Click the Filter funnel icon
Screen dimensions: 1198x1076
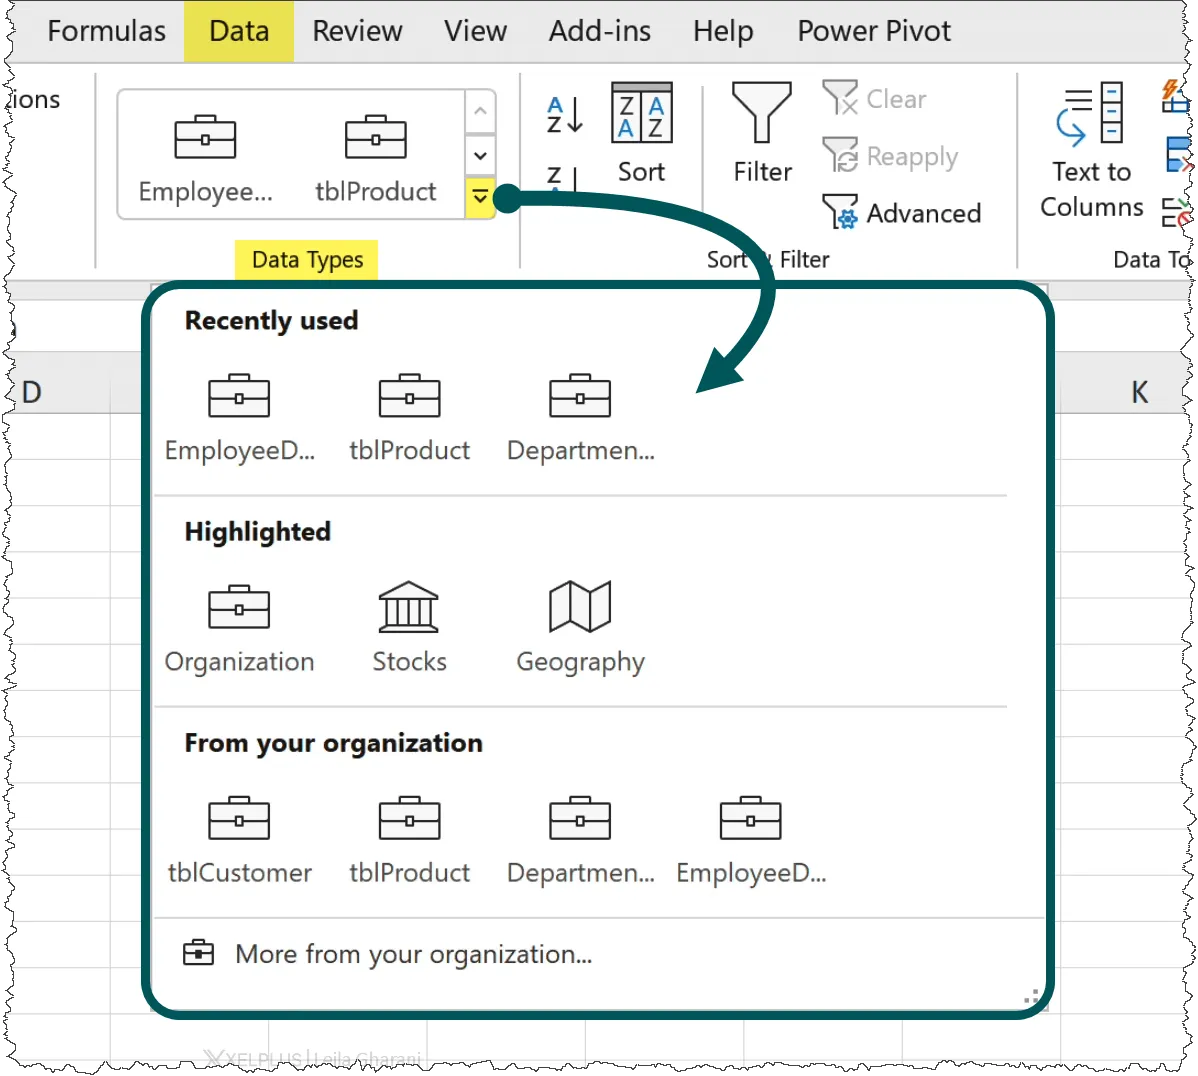(762, 112)
